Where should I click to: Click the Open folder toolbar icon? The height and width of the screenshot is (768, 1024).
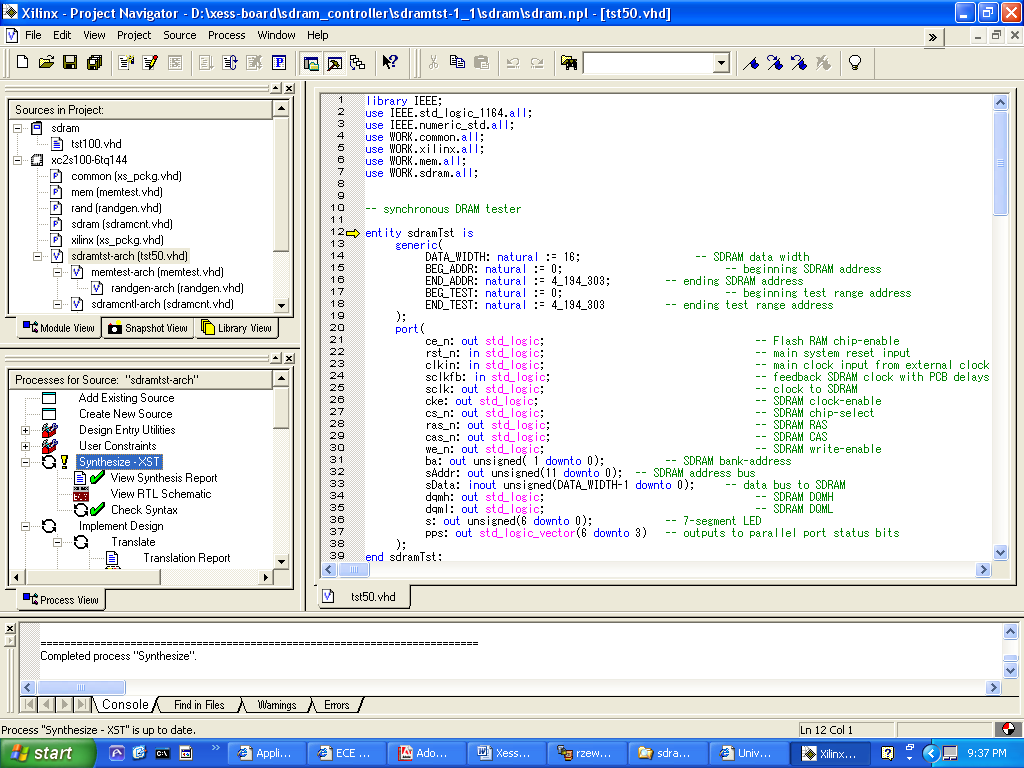(x=46, y=62)
